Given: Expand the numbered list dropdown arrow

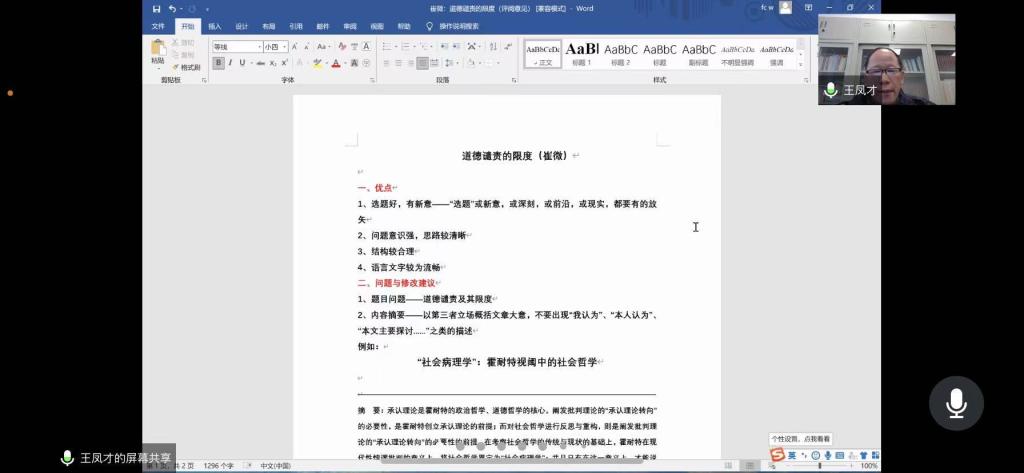Looking at the screenshot, I should pyautogui.click(x=415, y=46).
